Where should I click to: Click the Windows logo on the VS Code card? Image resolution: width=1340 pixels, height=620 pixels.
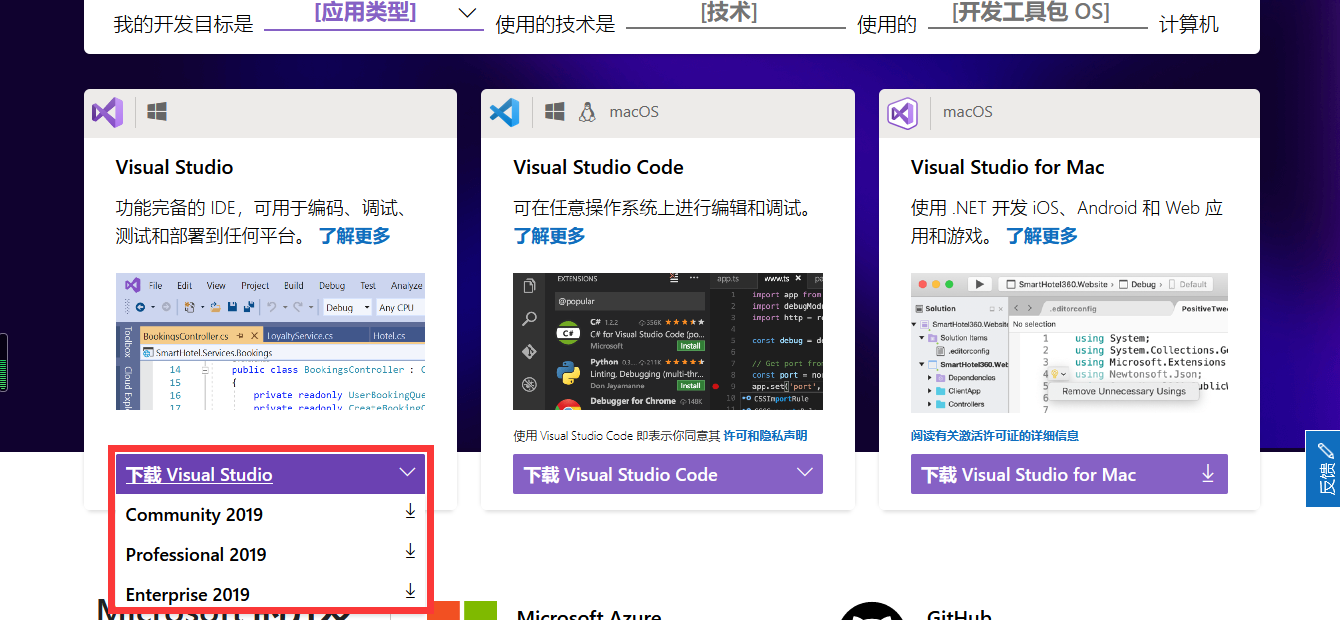coord(555,112)
